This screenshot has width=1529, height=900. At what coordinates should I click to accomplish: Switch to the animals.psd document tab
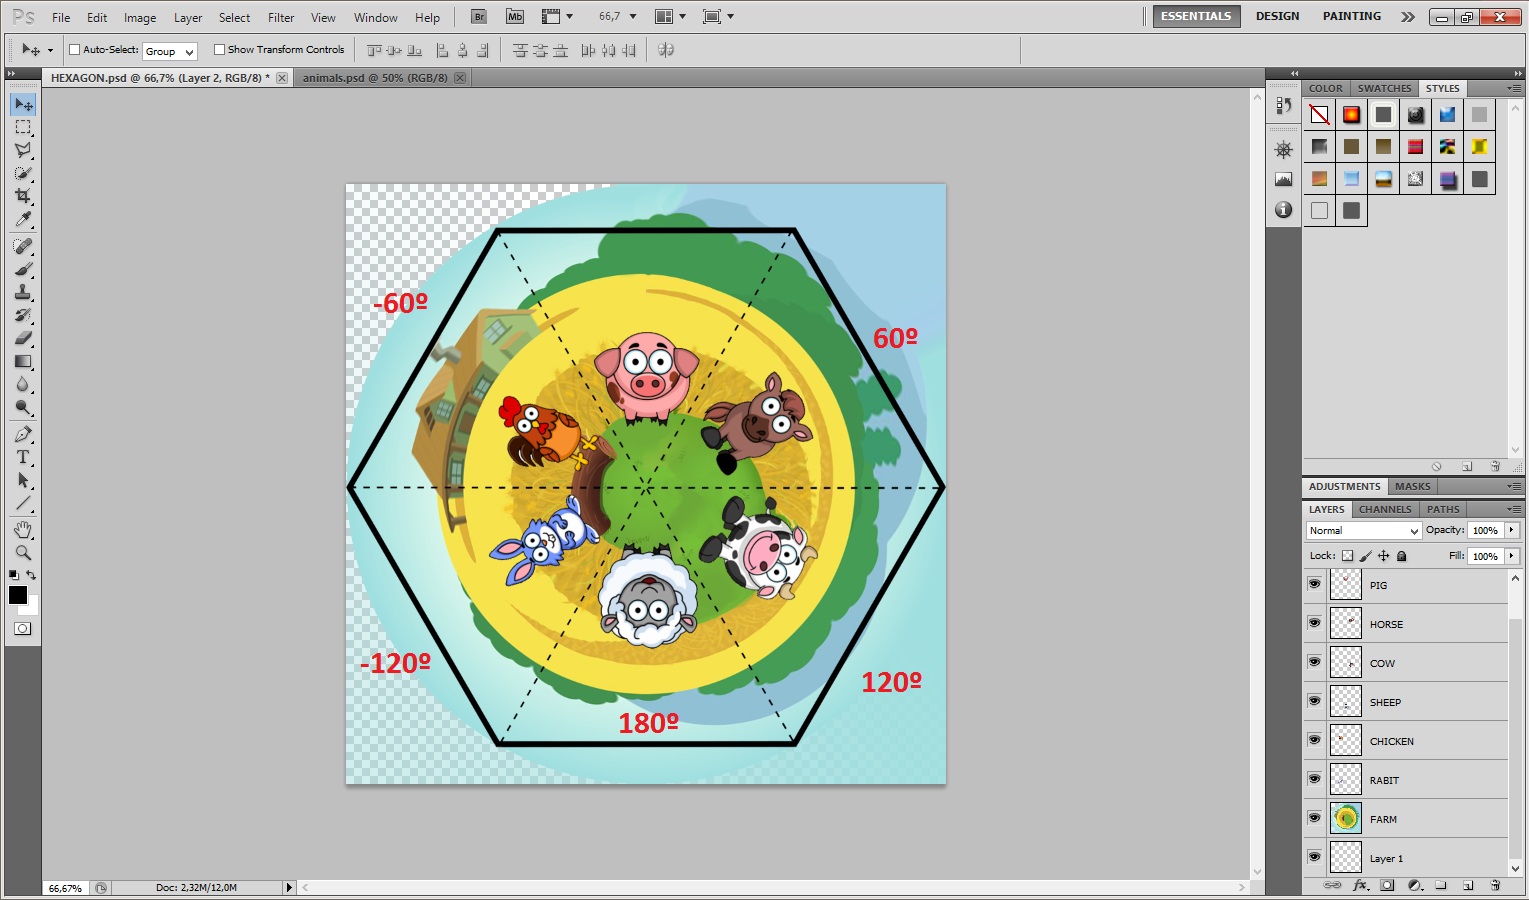(375, 78)
